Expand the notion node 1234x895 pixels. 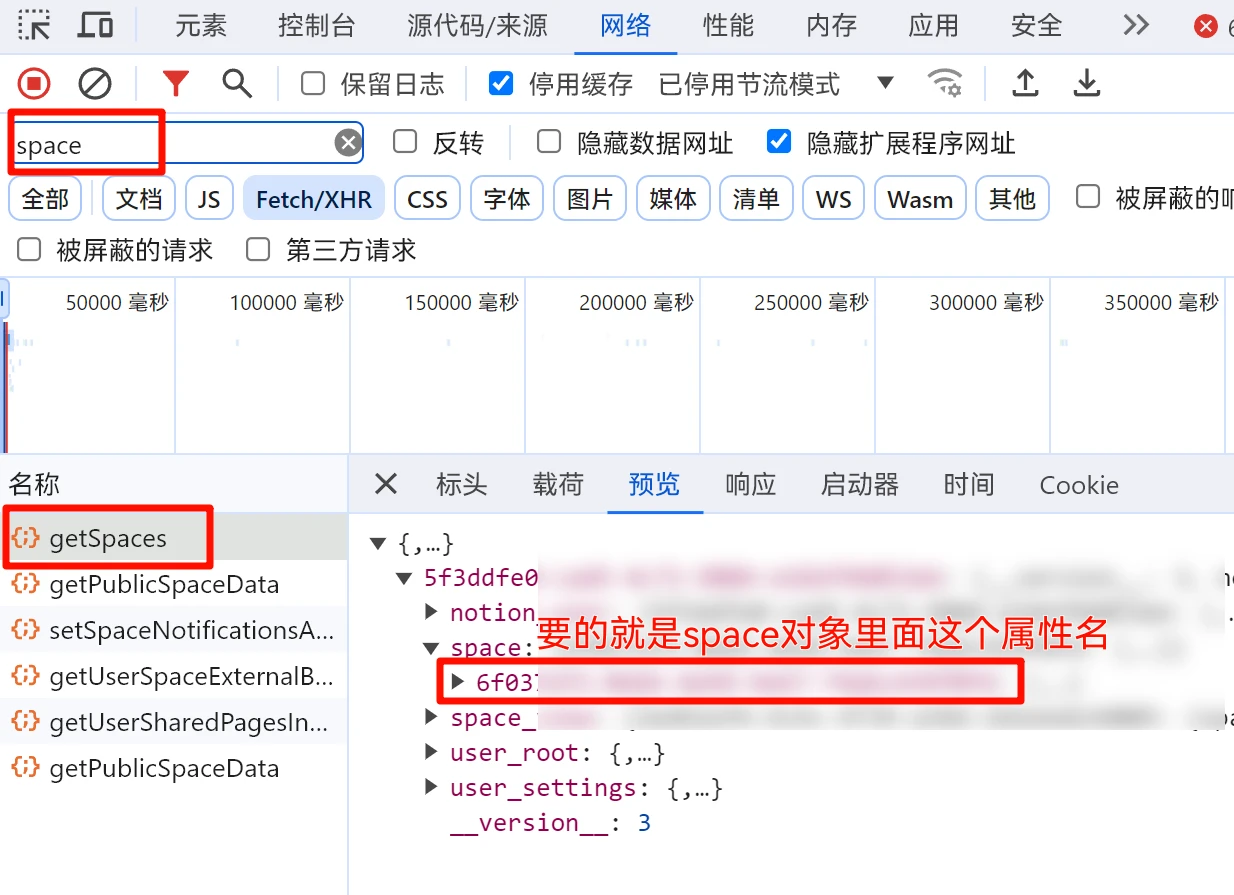(431, 612)
